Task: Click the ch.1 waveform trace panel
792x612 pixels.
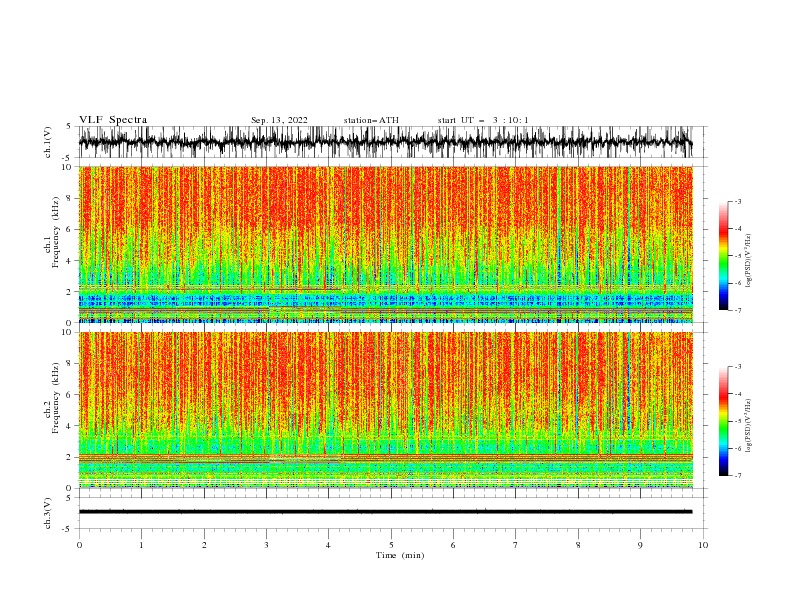Action: [392, 142]
